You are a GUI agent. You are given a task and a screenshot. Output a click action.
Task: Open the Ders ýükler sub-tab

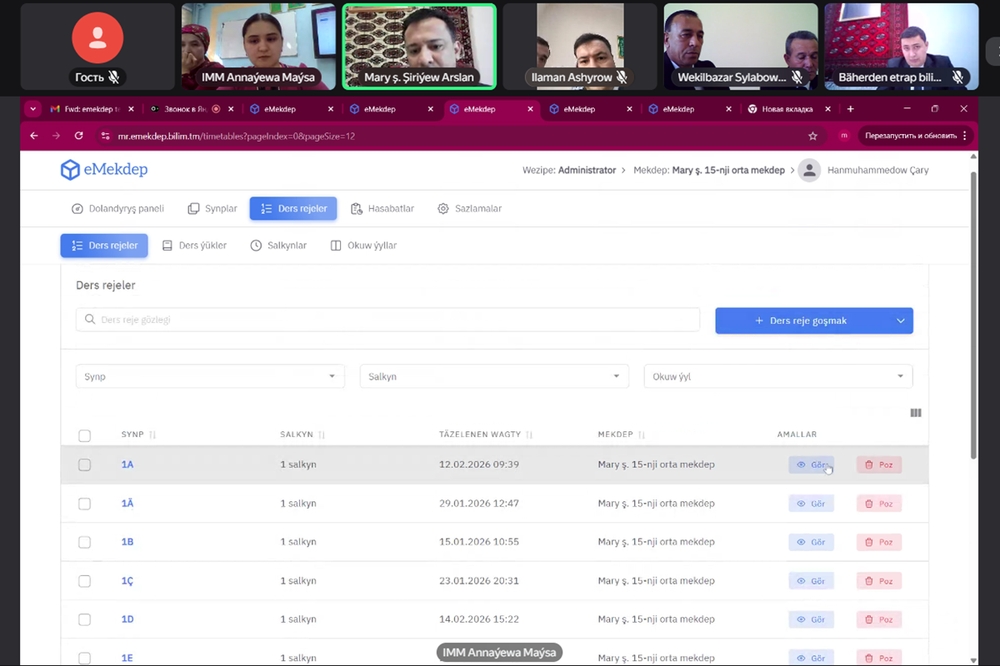[x=194, y=245]
